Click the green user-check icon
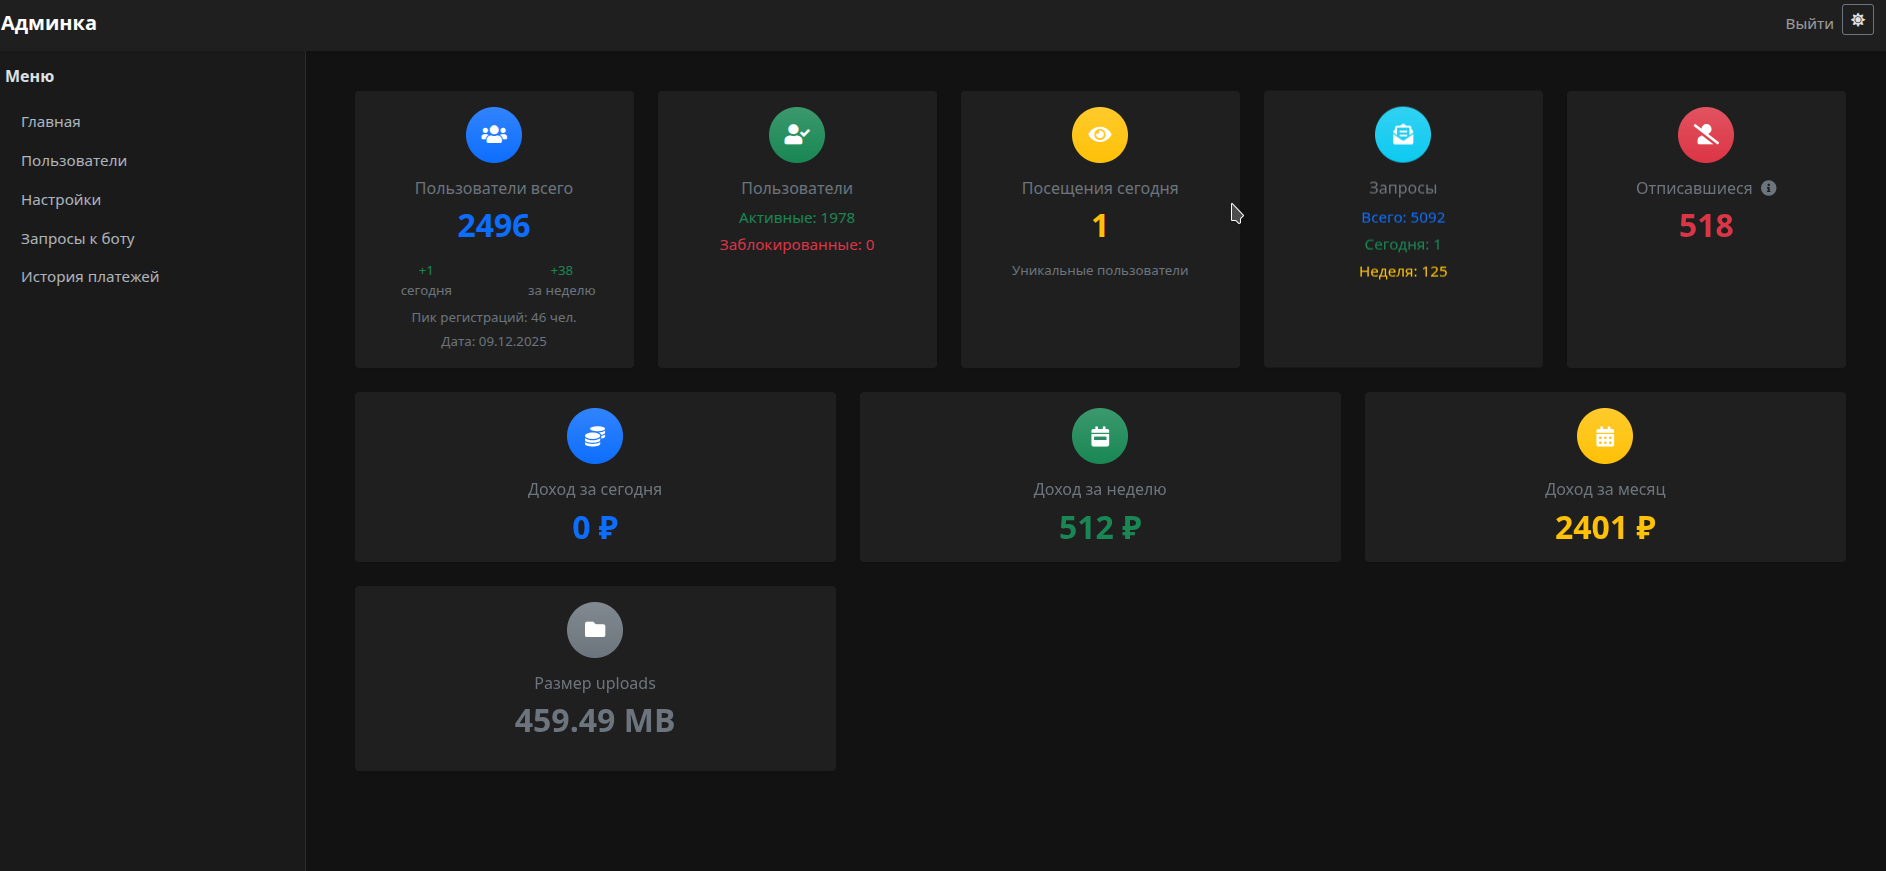The width and height of the screenshot is (1886, 871). point(797,135)
